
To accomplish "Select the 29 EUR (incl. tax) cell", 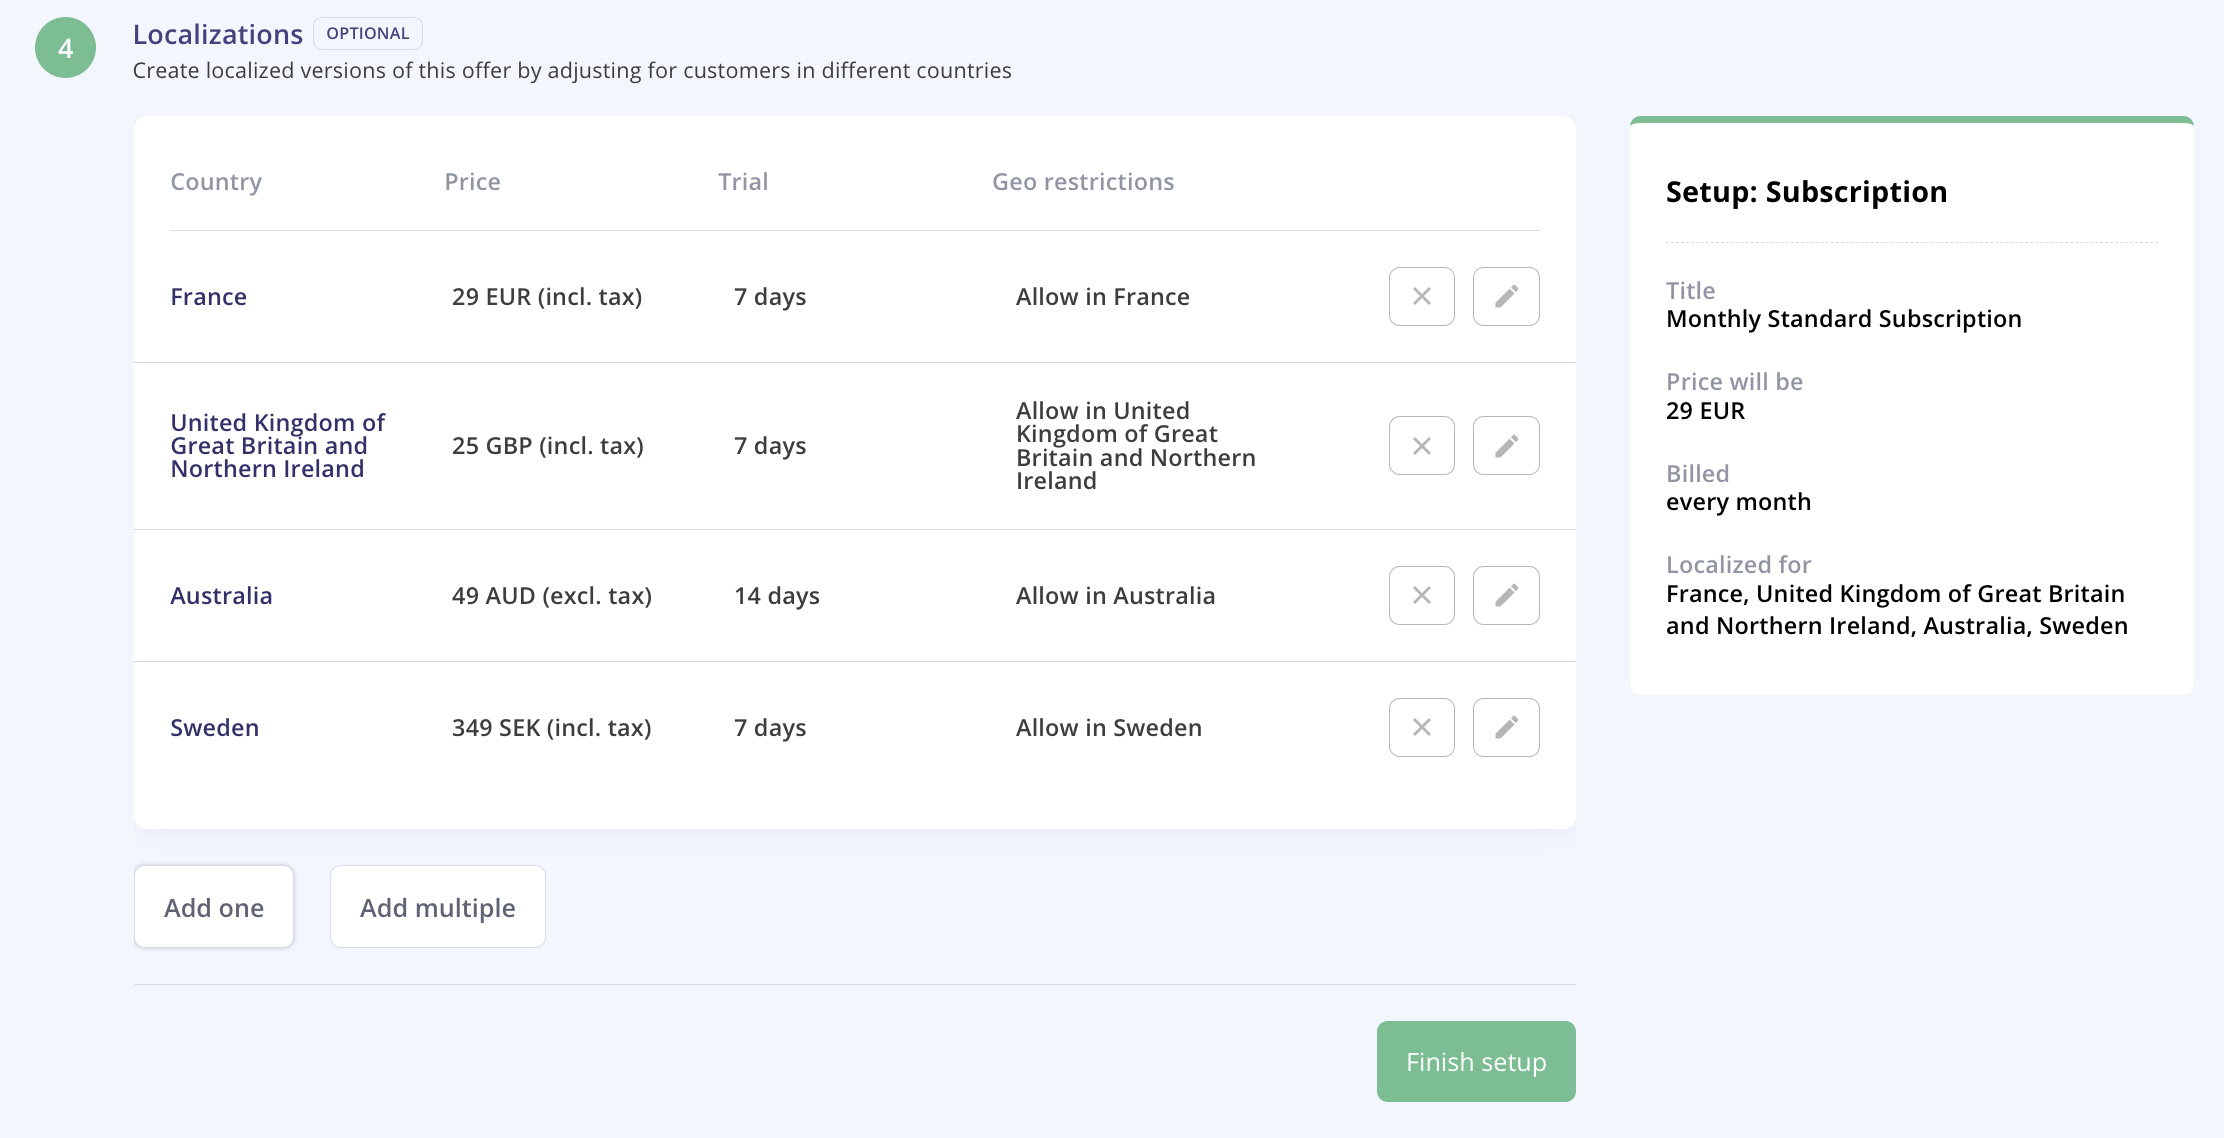I will (547, 297).
